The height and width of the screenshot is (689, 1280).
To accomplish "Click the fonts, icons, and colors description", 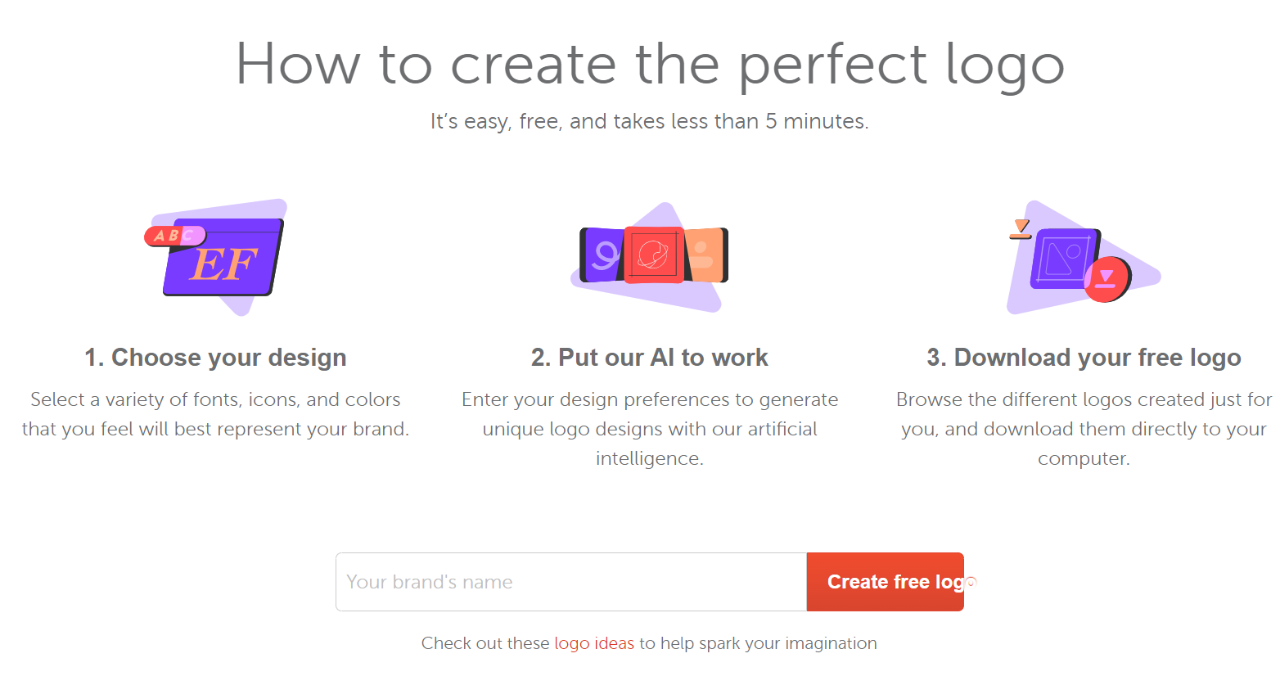I will [x=215, y=414].
